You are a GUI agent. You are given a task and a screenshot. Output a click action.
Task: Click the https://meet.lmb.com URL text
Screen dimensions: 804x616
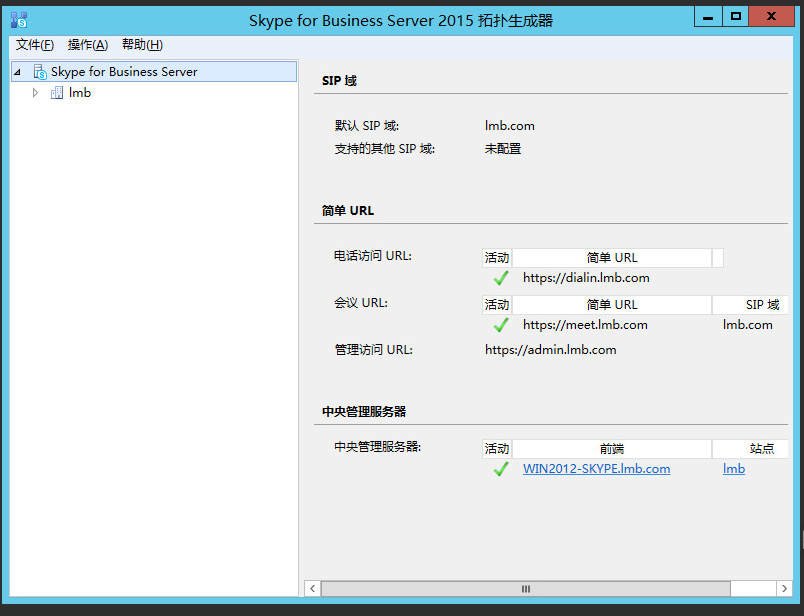click(585, 325)
